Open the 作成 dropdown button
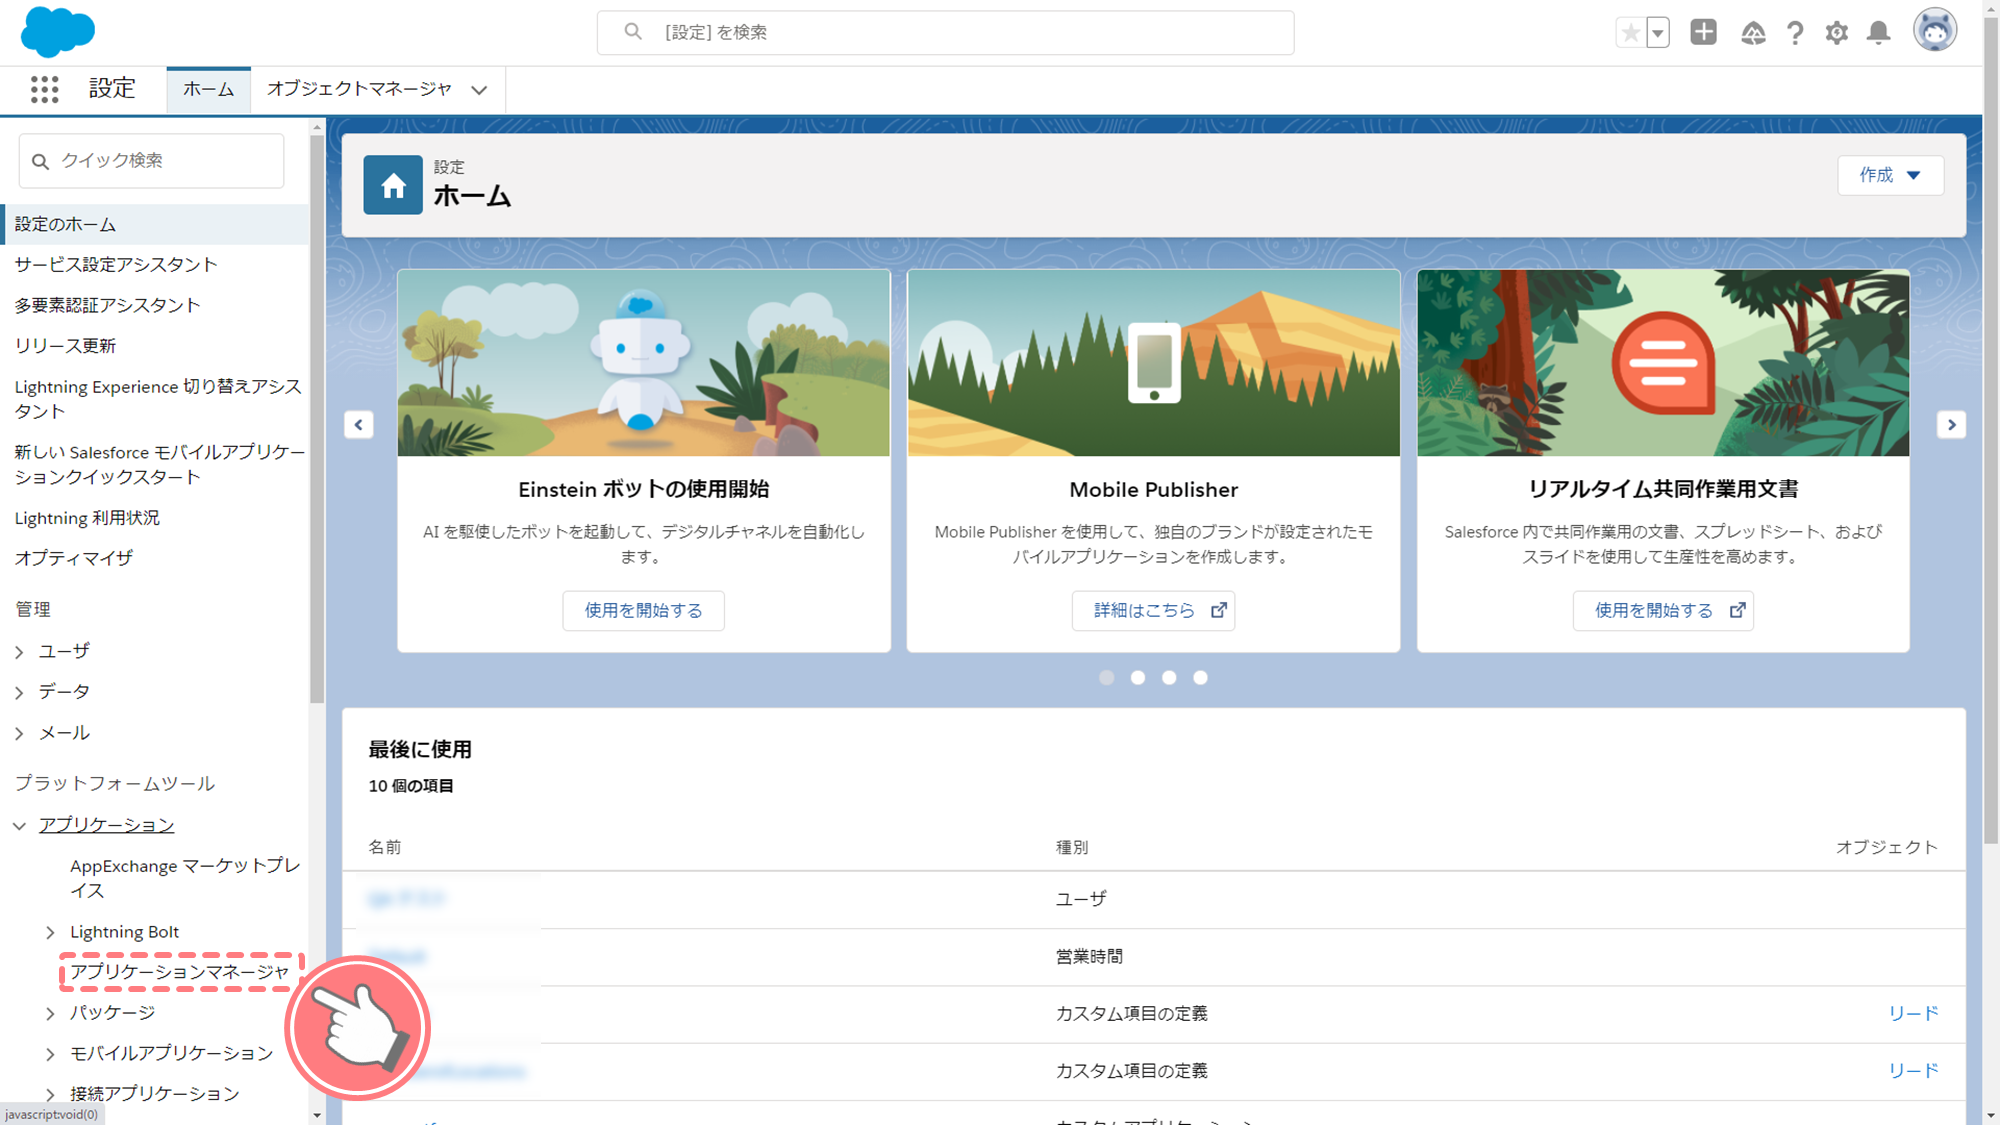Image resolution: width=2000 pixels, height=1125 pixels. click(1890, 175)
